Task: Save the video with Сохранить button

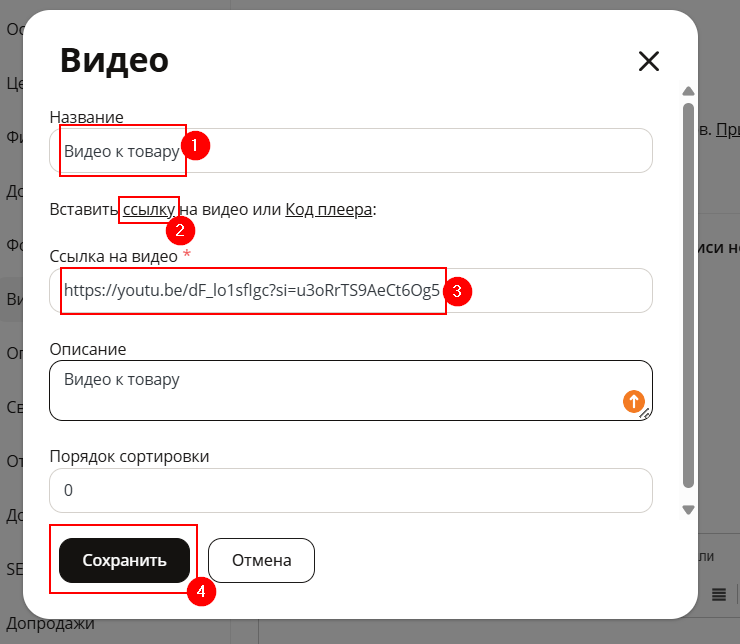Action: [x=124, y=560]
